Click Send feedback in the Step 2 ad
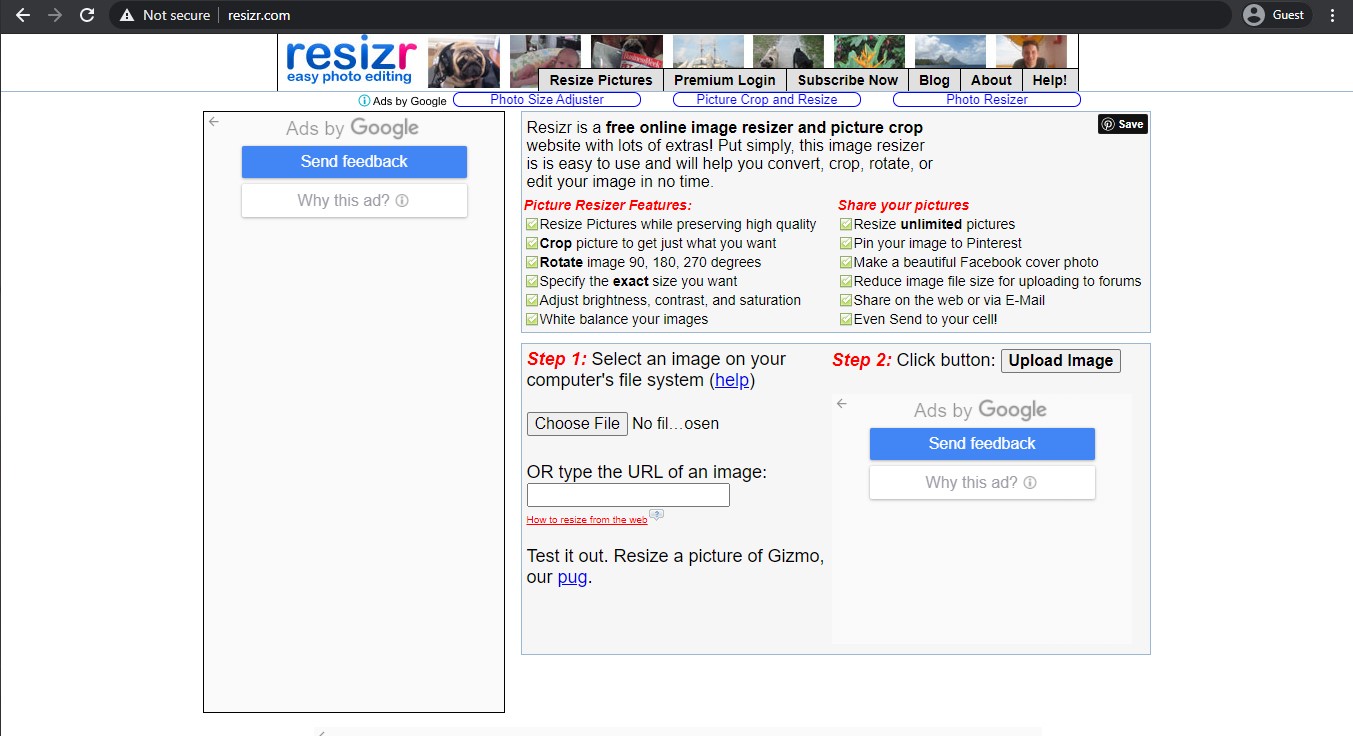The image size is (1353, 736). click(982, 444)
